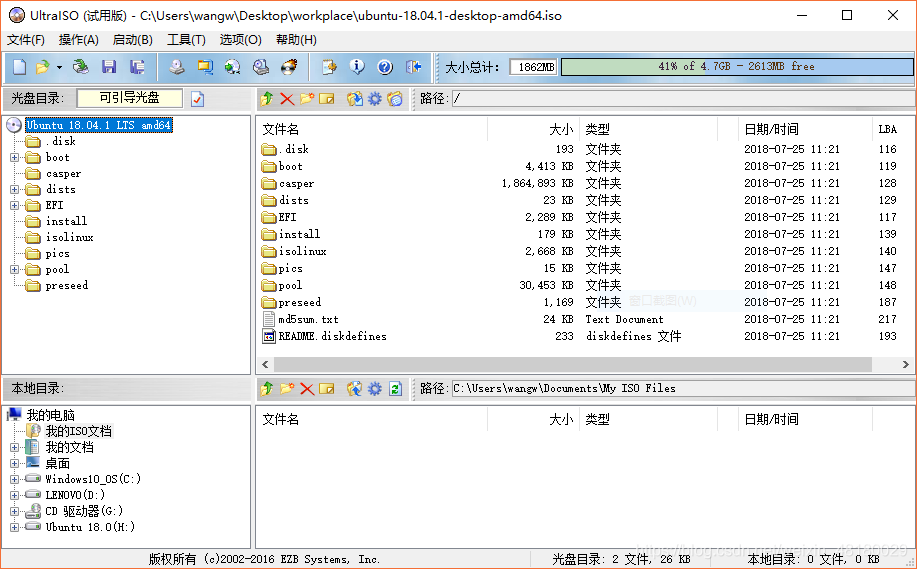This screenshot has height=569, width=917.
Task: Click gear settings icon in local toolbar
Action: [x=375, y=388]
